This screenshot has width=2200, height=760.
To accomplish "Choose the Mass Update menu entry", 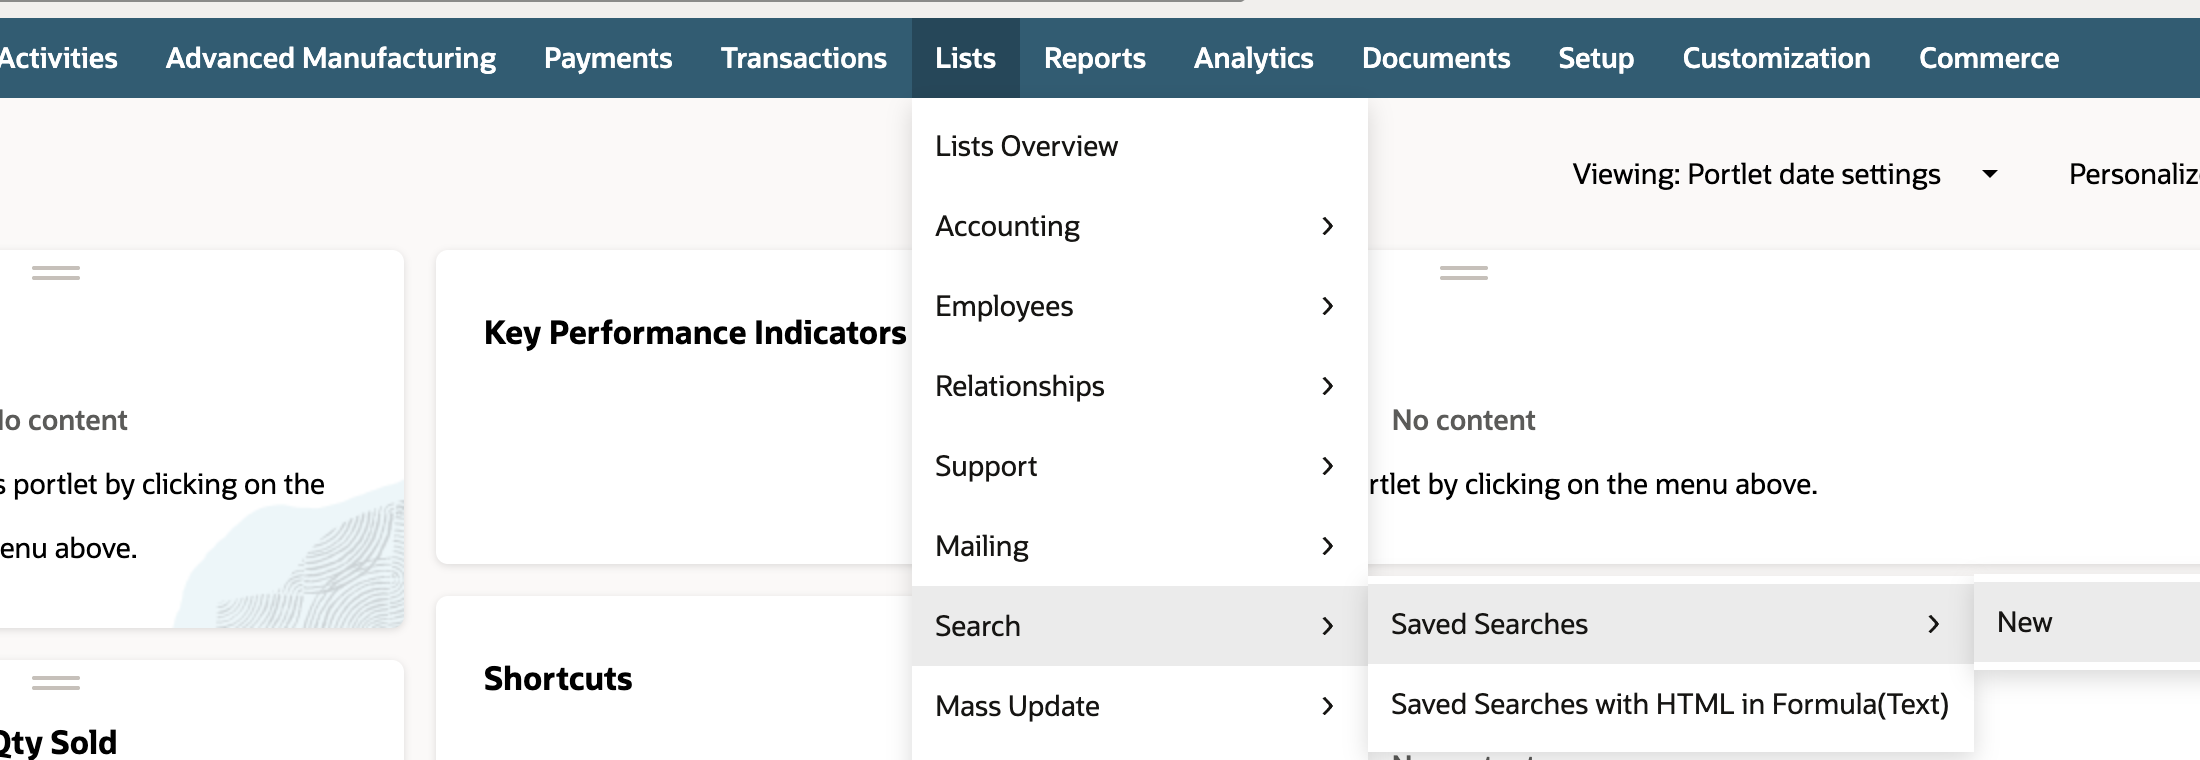I will pyautogui.click(x=1140, y=706).
